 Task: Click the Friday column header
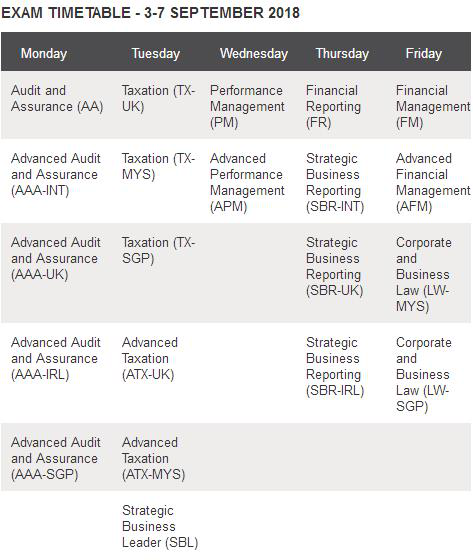point(424,54)
